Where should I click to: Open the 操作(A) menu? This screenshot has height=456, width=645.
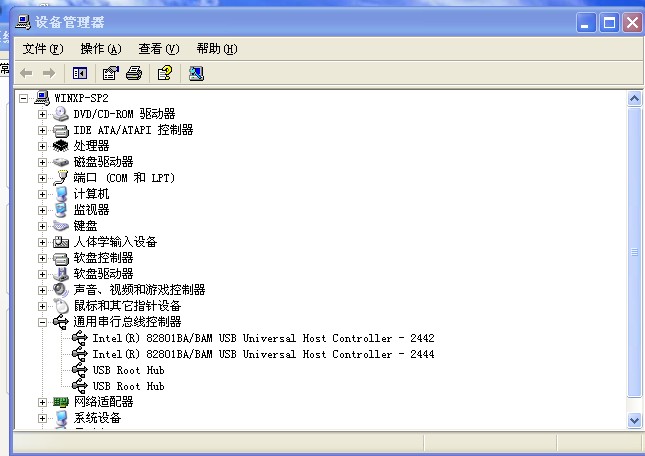pos(101,49)
